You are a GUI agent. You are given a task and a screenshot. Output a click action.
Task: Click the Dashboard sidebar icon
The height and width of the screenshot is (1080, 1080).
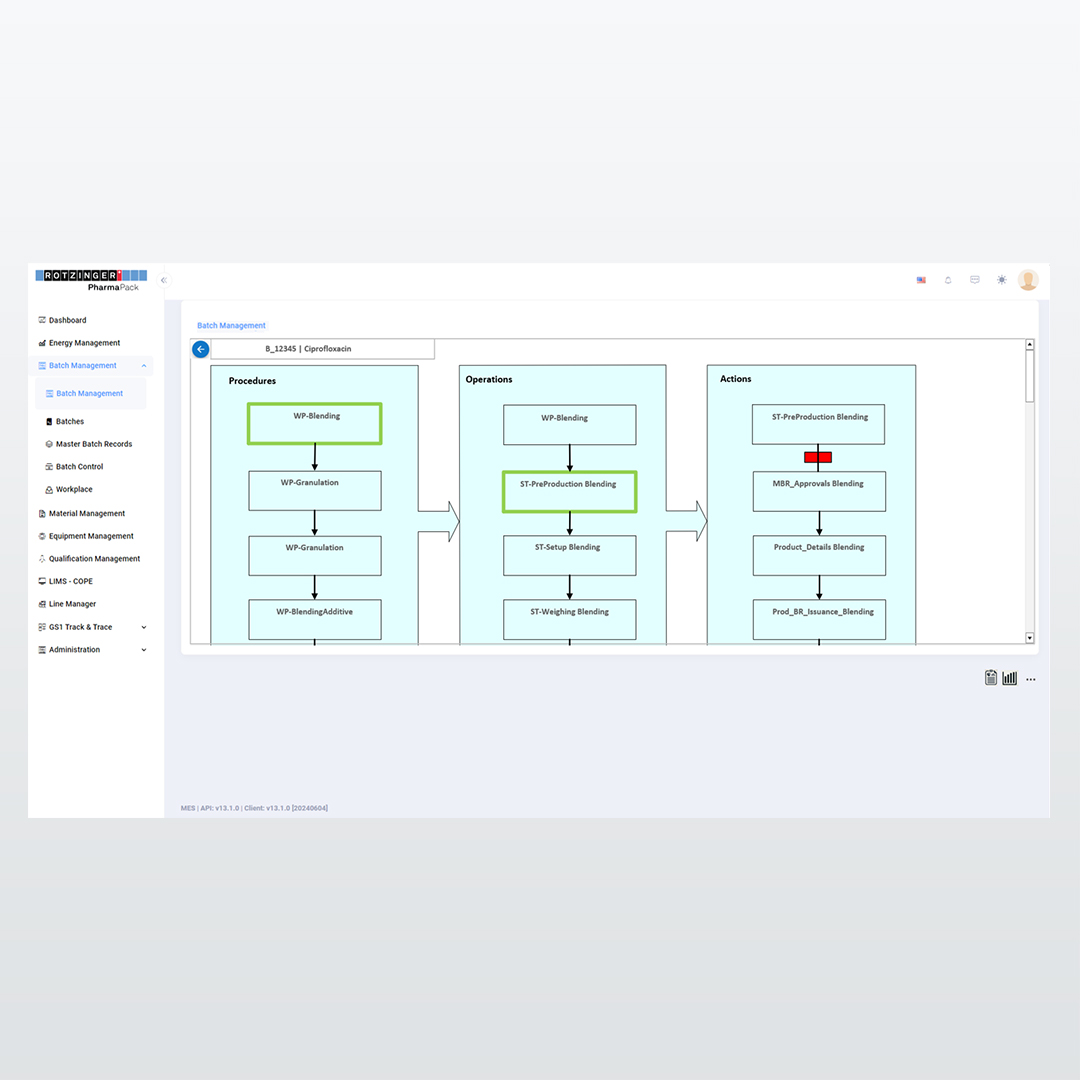(42, 320)
